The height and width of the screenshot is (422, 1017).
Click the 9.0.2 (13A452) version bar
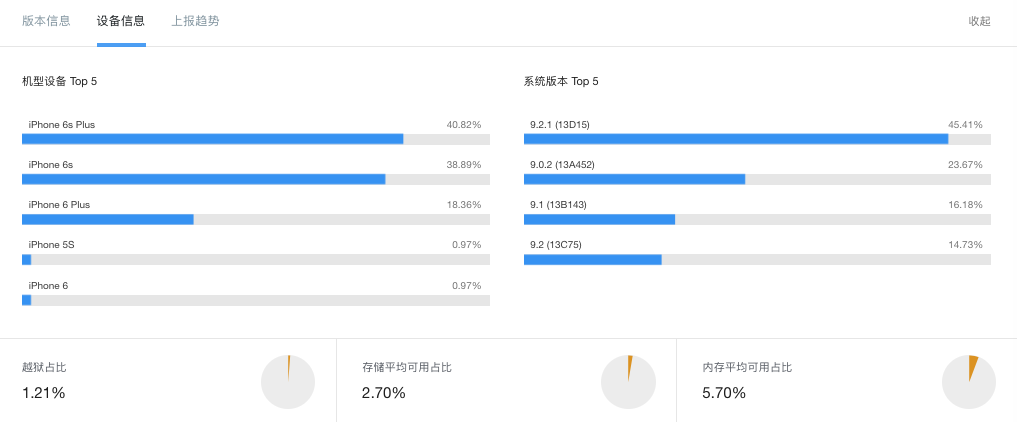[x=757, y=179]
